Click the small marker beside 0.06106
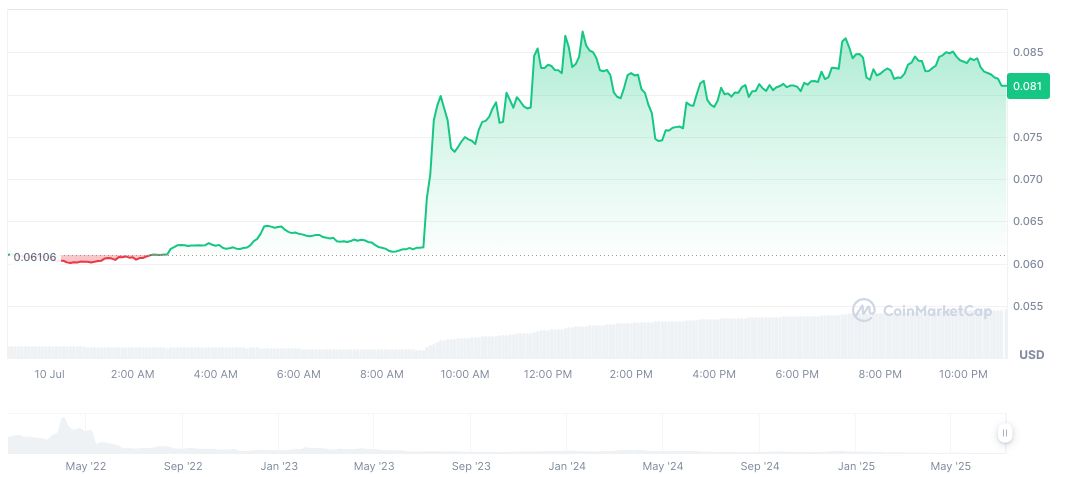The image size is (1072, 477). click(9, 257)
